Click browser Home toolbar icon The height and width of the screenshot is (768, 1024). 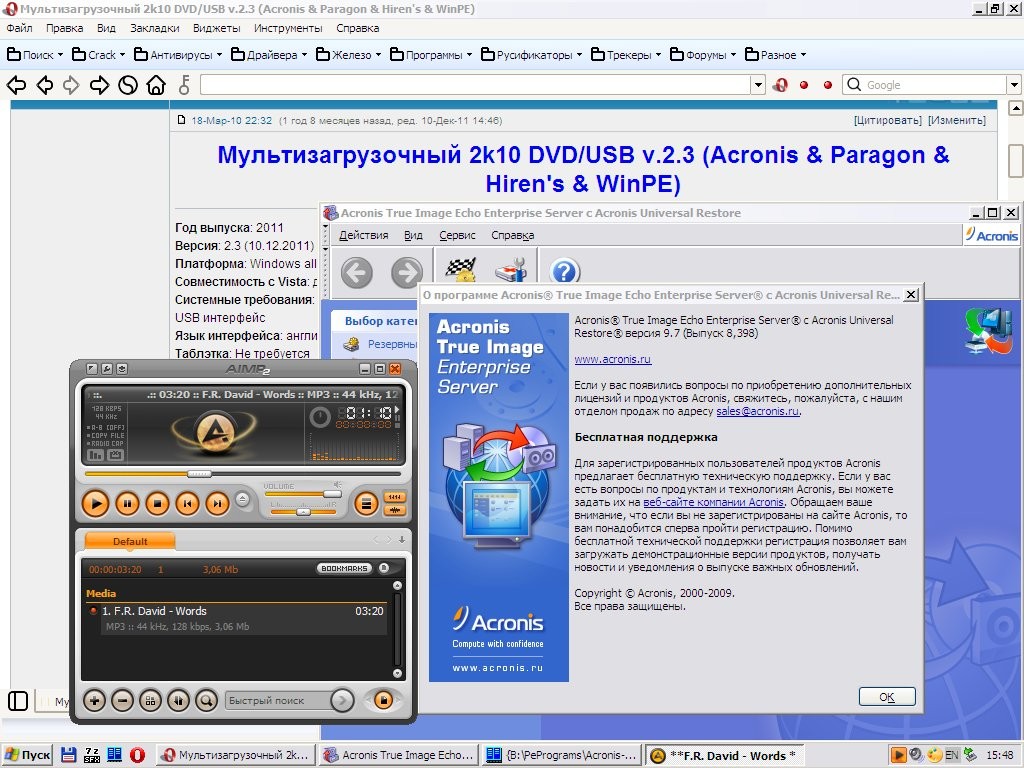[156, 85]
